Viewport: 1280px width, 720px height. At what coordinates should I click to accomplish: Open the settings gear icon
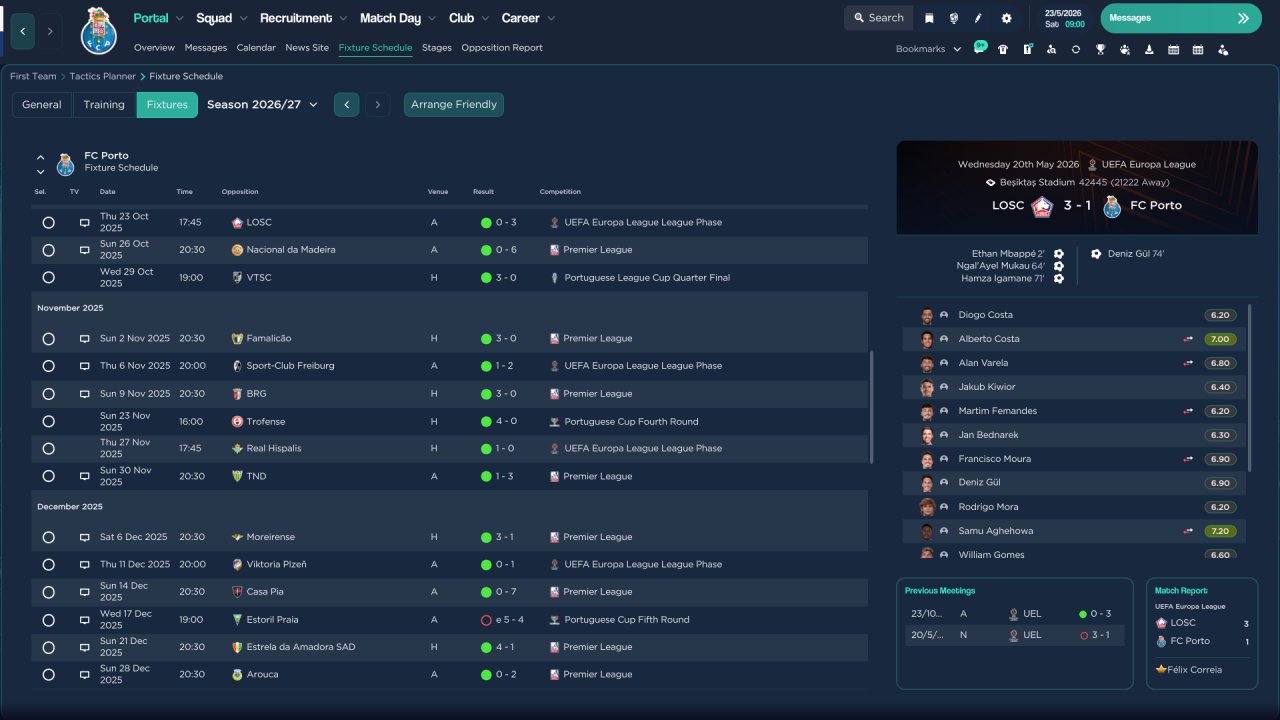click(x=1006, y=18)
